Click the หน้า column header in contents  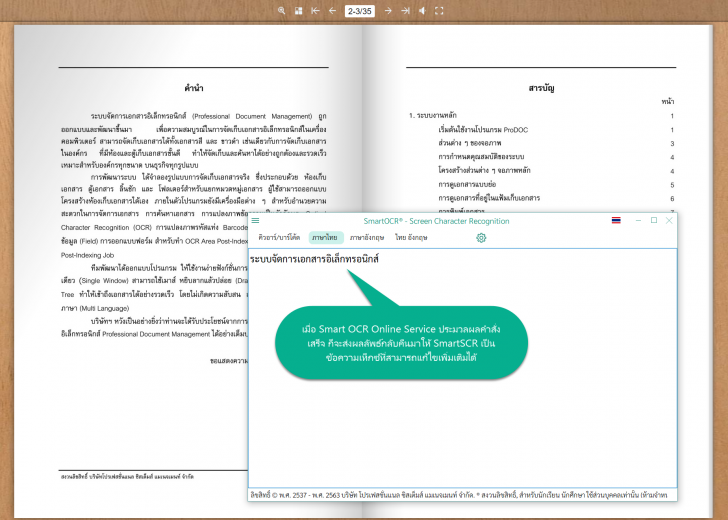pos(668,101)
